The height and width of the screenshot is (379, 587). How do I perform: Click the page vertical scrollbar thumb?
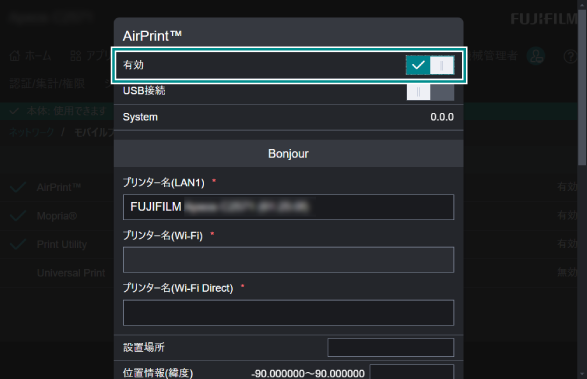[x=582, y=86]
